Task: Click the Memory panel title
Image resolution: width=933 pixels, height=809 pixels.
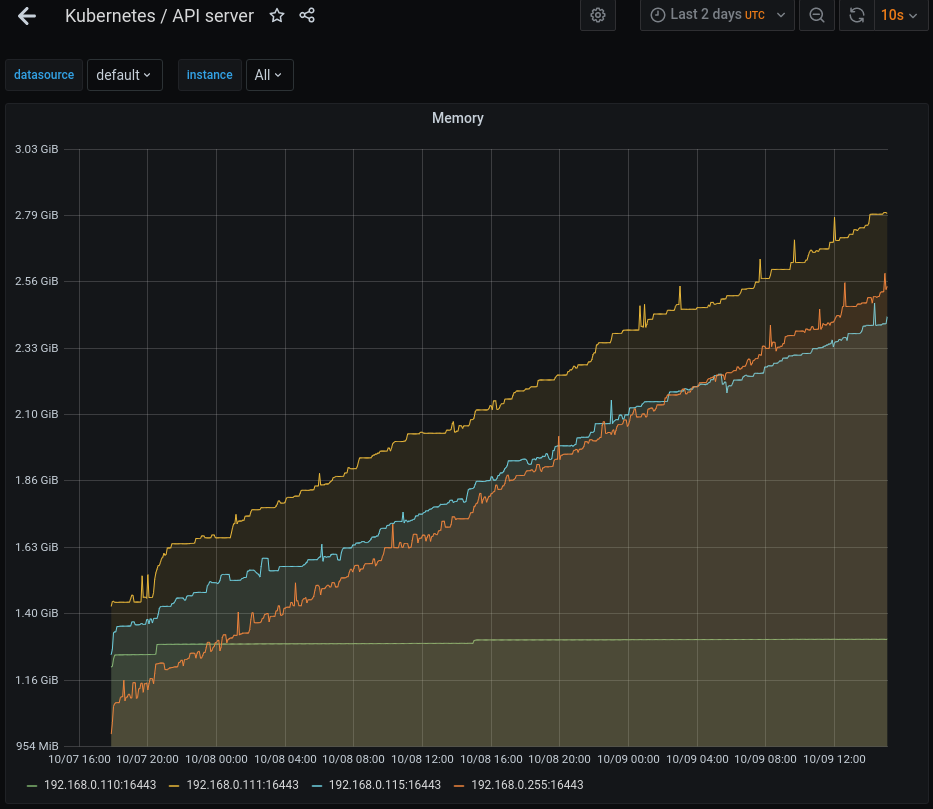Action: 458,118
